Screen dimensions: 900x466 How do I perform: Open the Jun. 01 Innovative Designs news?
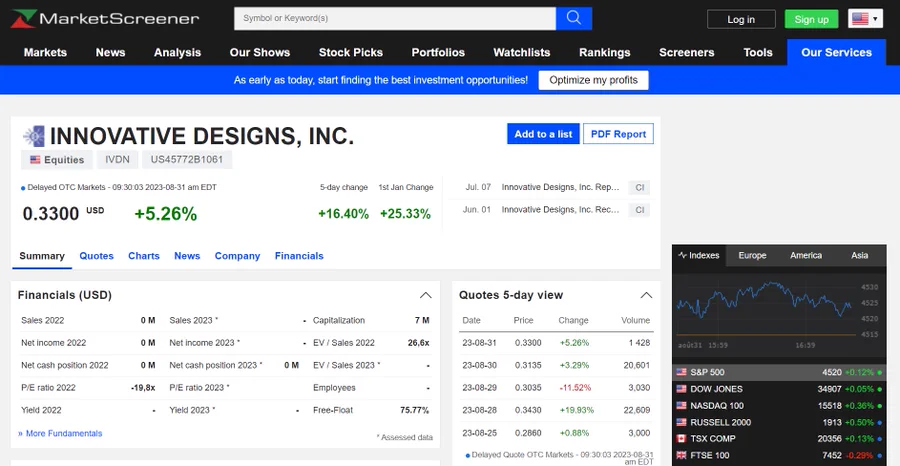tap(560, 209)
